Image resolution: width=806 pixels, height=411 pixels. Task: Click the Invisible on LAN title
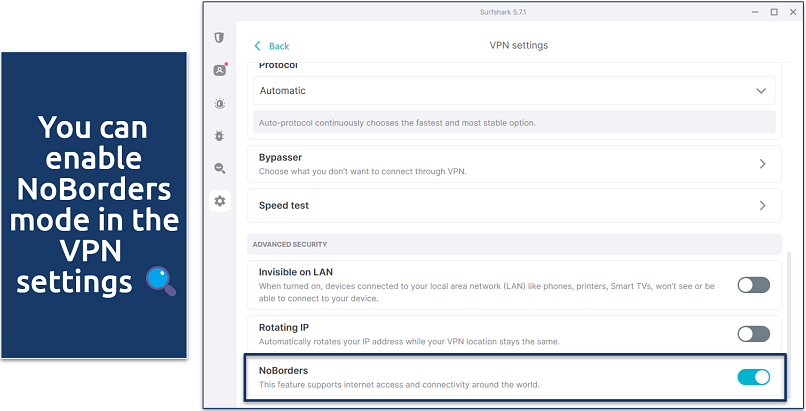coord(296,272)
